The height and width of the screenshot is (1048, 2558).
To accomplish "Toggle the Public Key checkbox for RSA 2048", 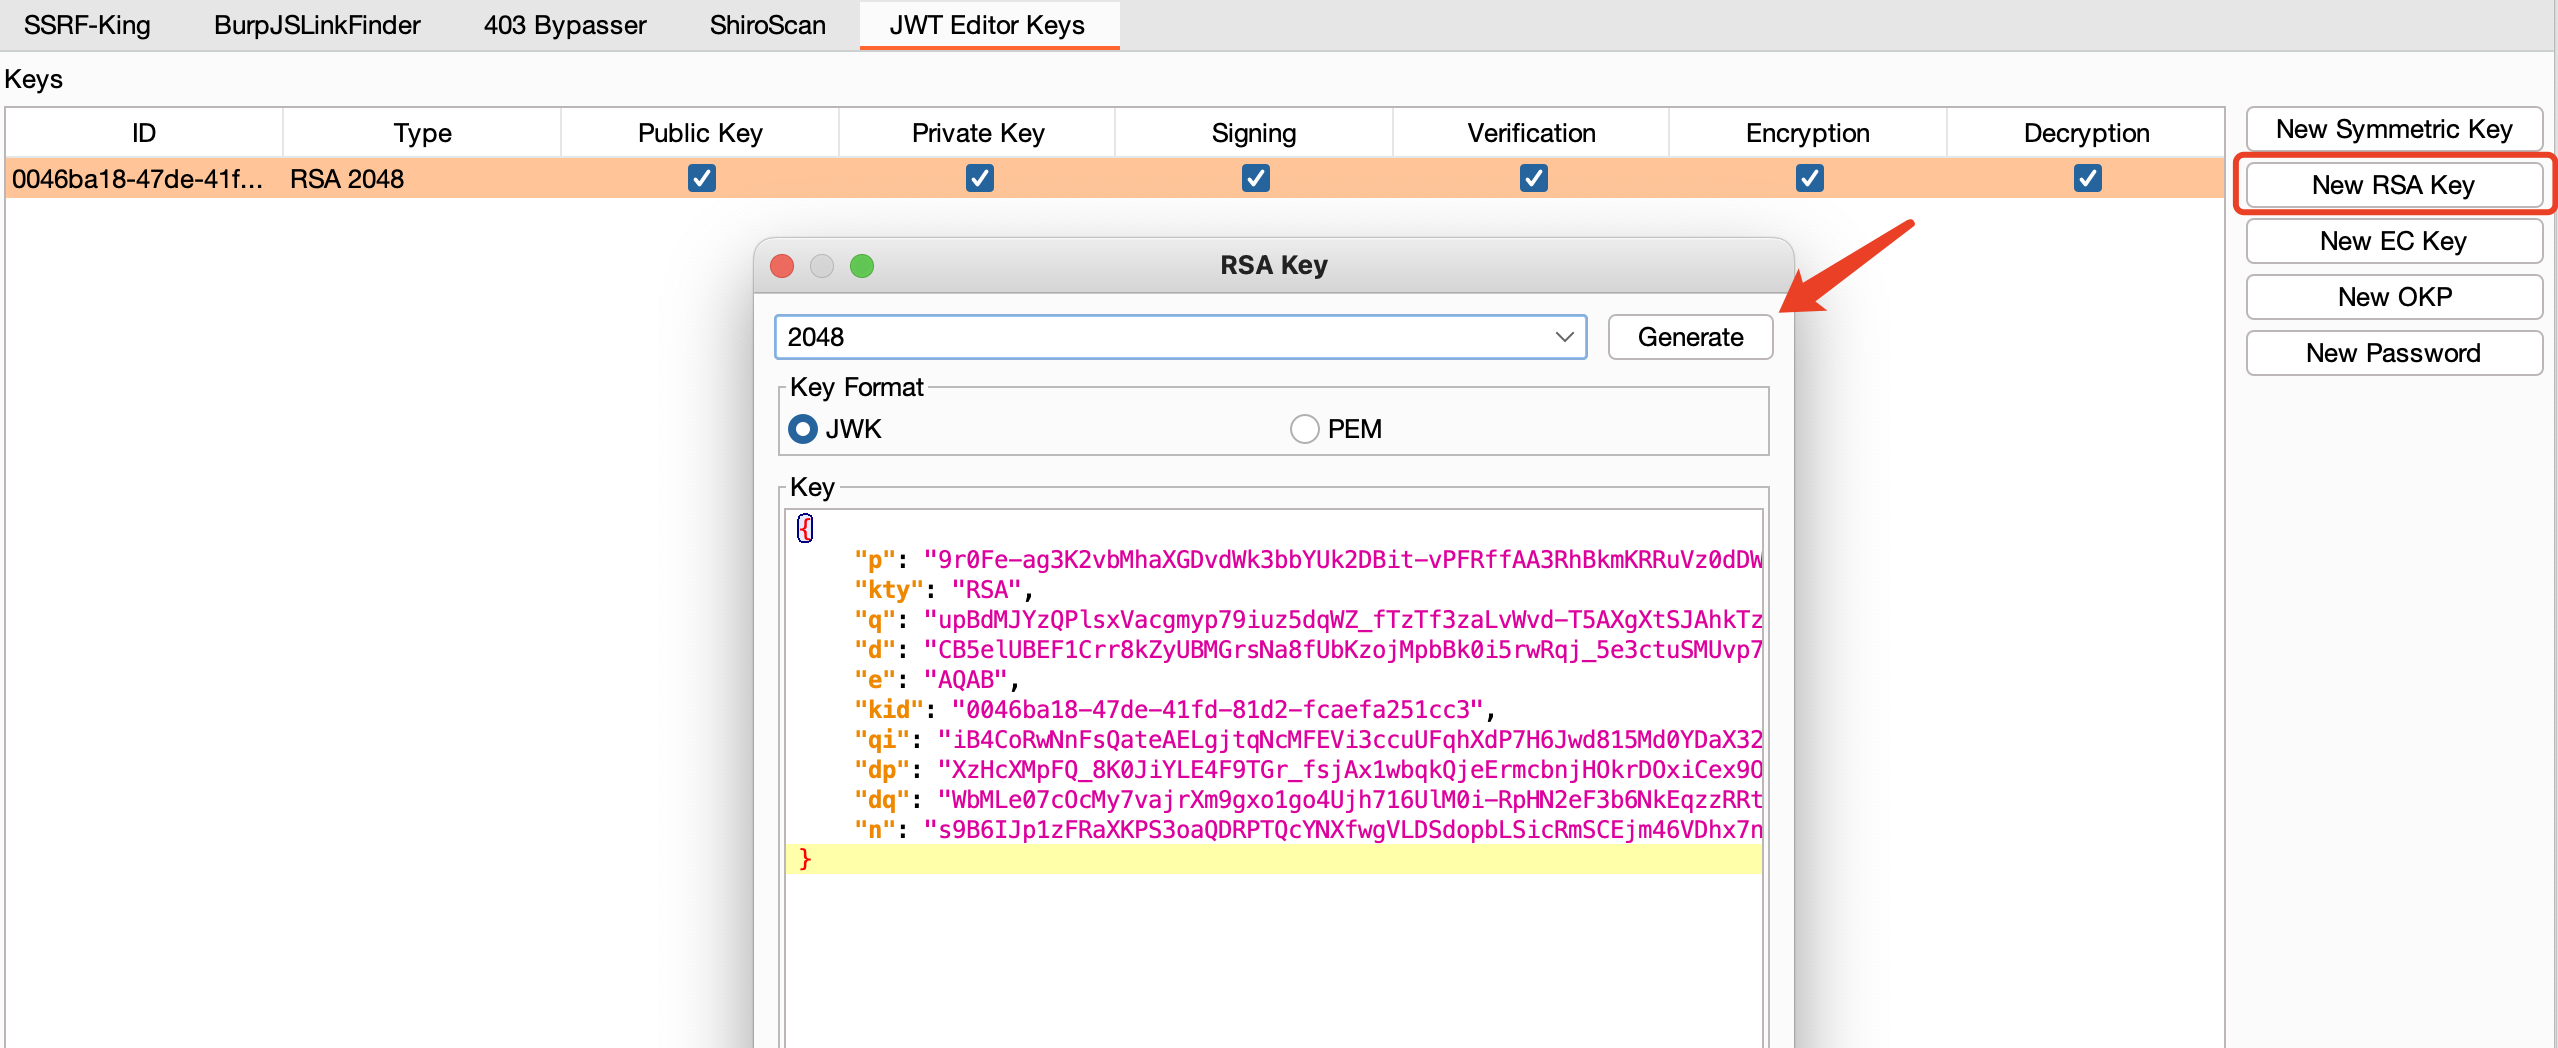I will [702, 179].
